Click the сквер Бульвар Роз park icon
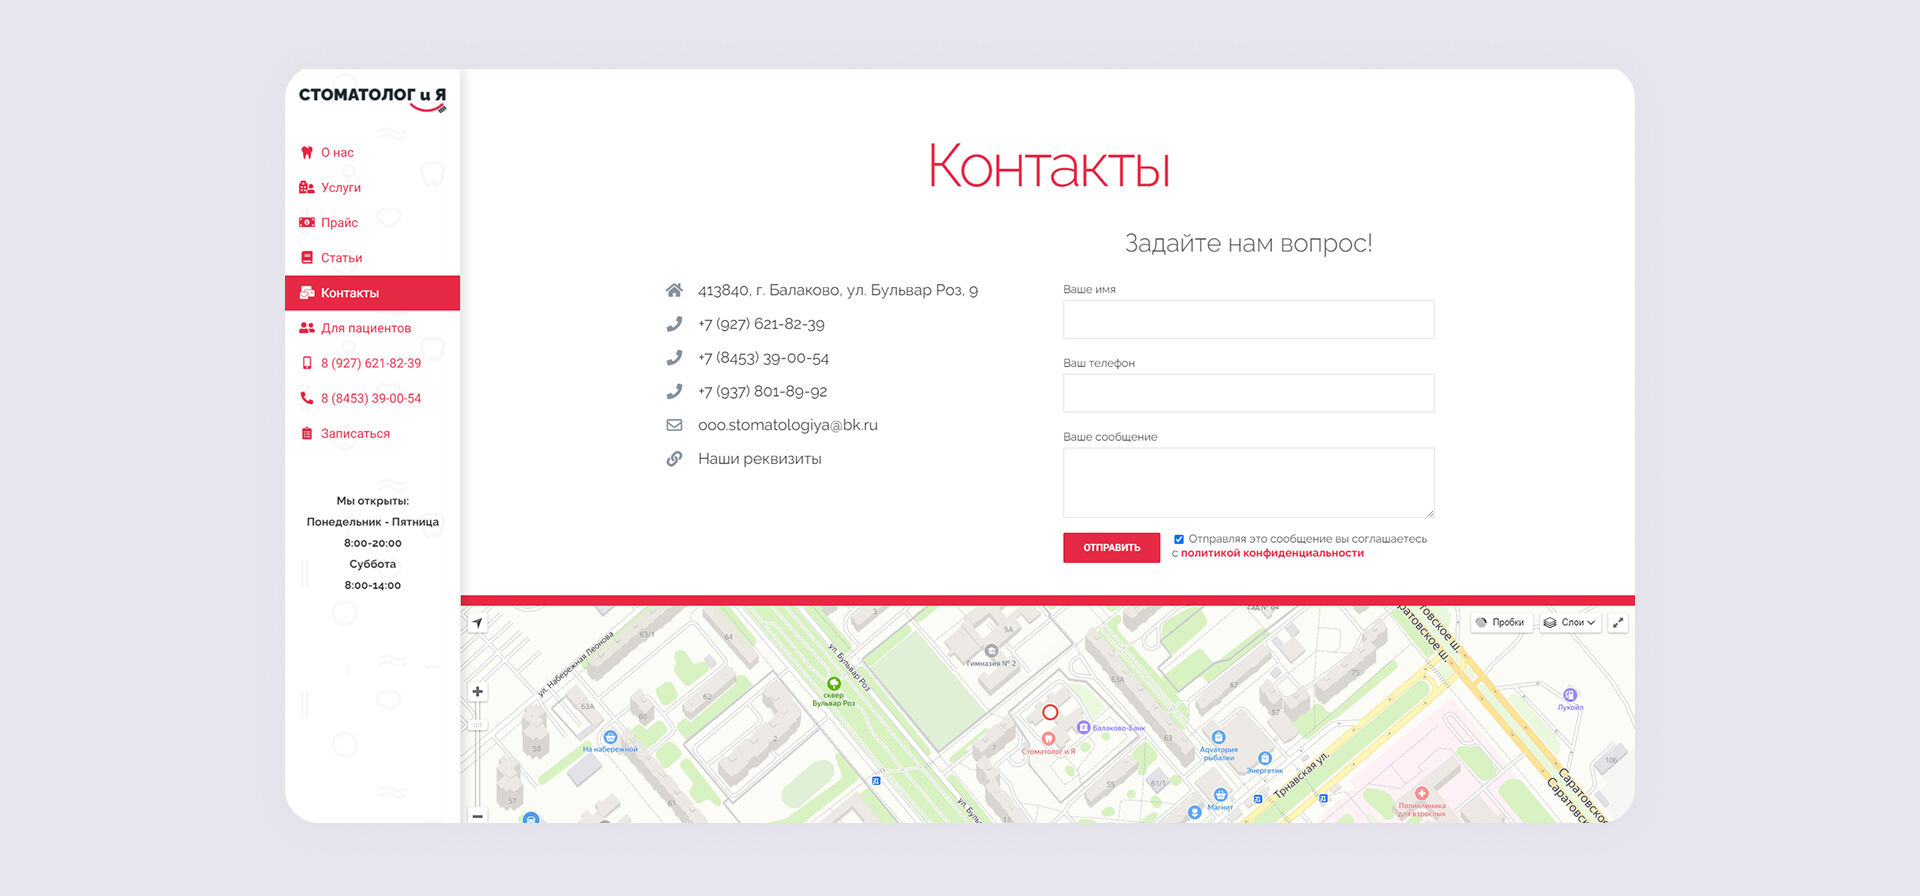1920x896 pixels. pos(833,684)
